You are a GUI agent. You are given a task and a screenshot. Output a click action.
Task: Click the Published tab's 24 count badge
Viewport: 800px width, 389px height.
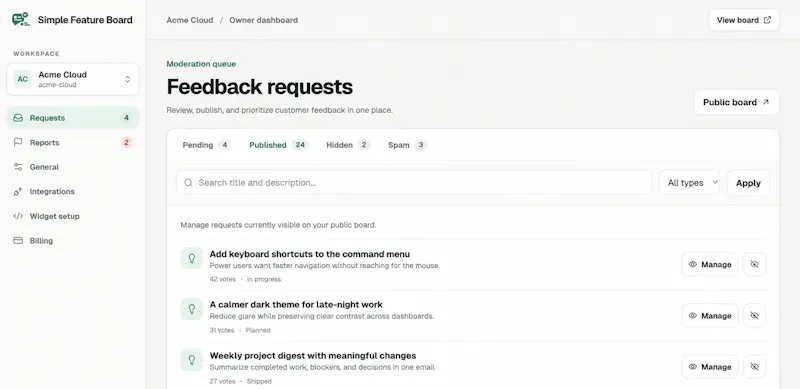click(x=300, y=145)
